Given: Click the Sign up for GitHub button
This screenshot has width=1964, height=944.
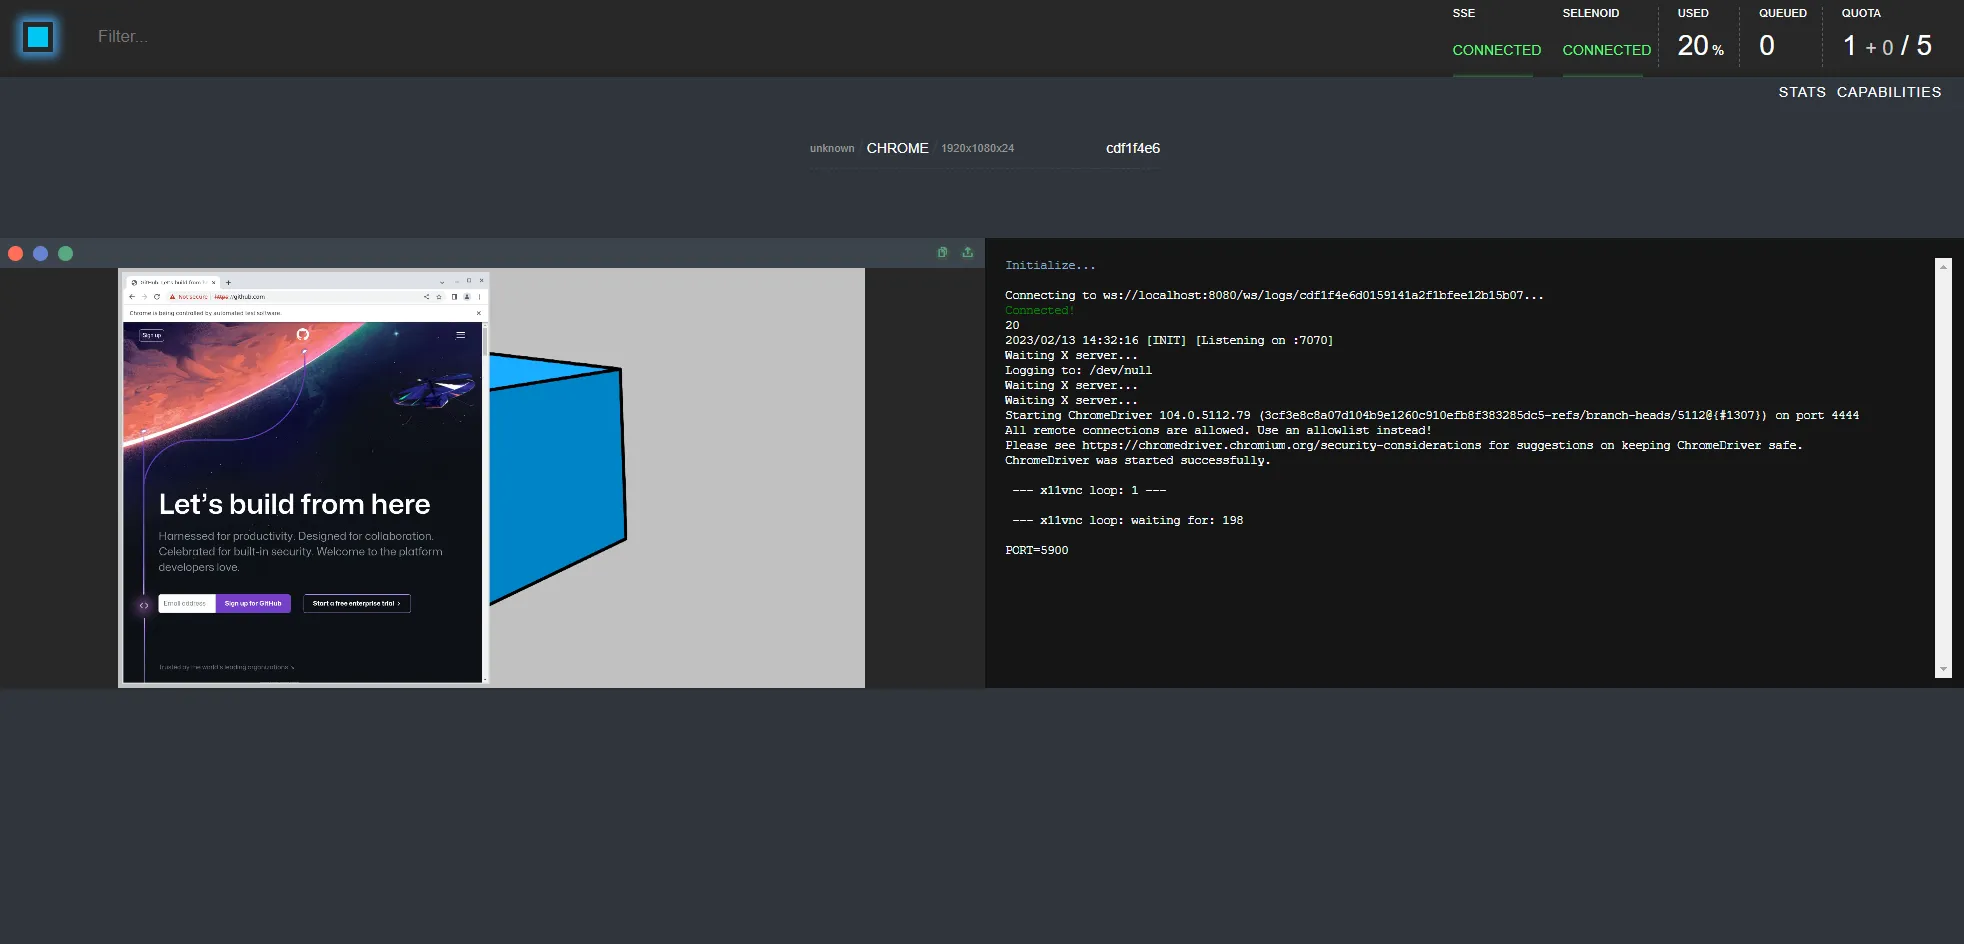Looking at the screenshot, I should (x=254, y=603).
